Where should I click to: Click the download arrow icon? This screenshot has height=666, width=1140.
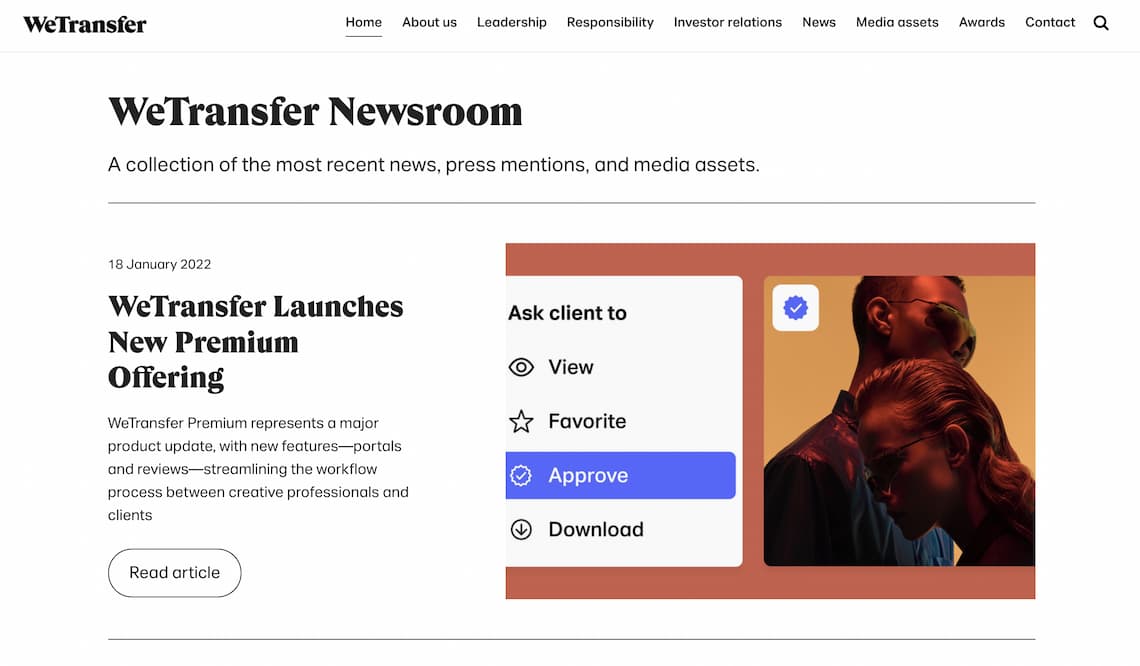pyautogui.click(x=521, y=530)
